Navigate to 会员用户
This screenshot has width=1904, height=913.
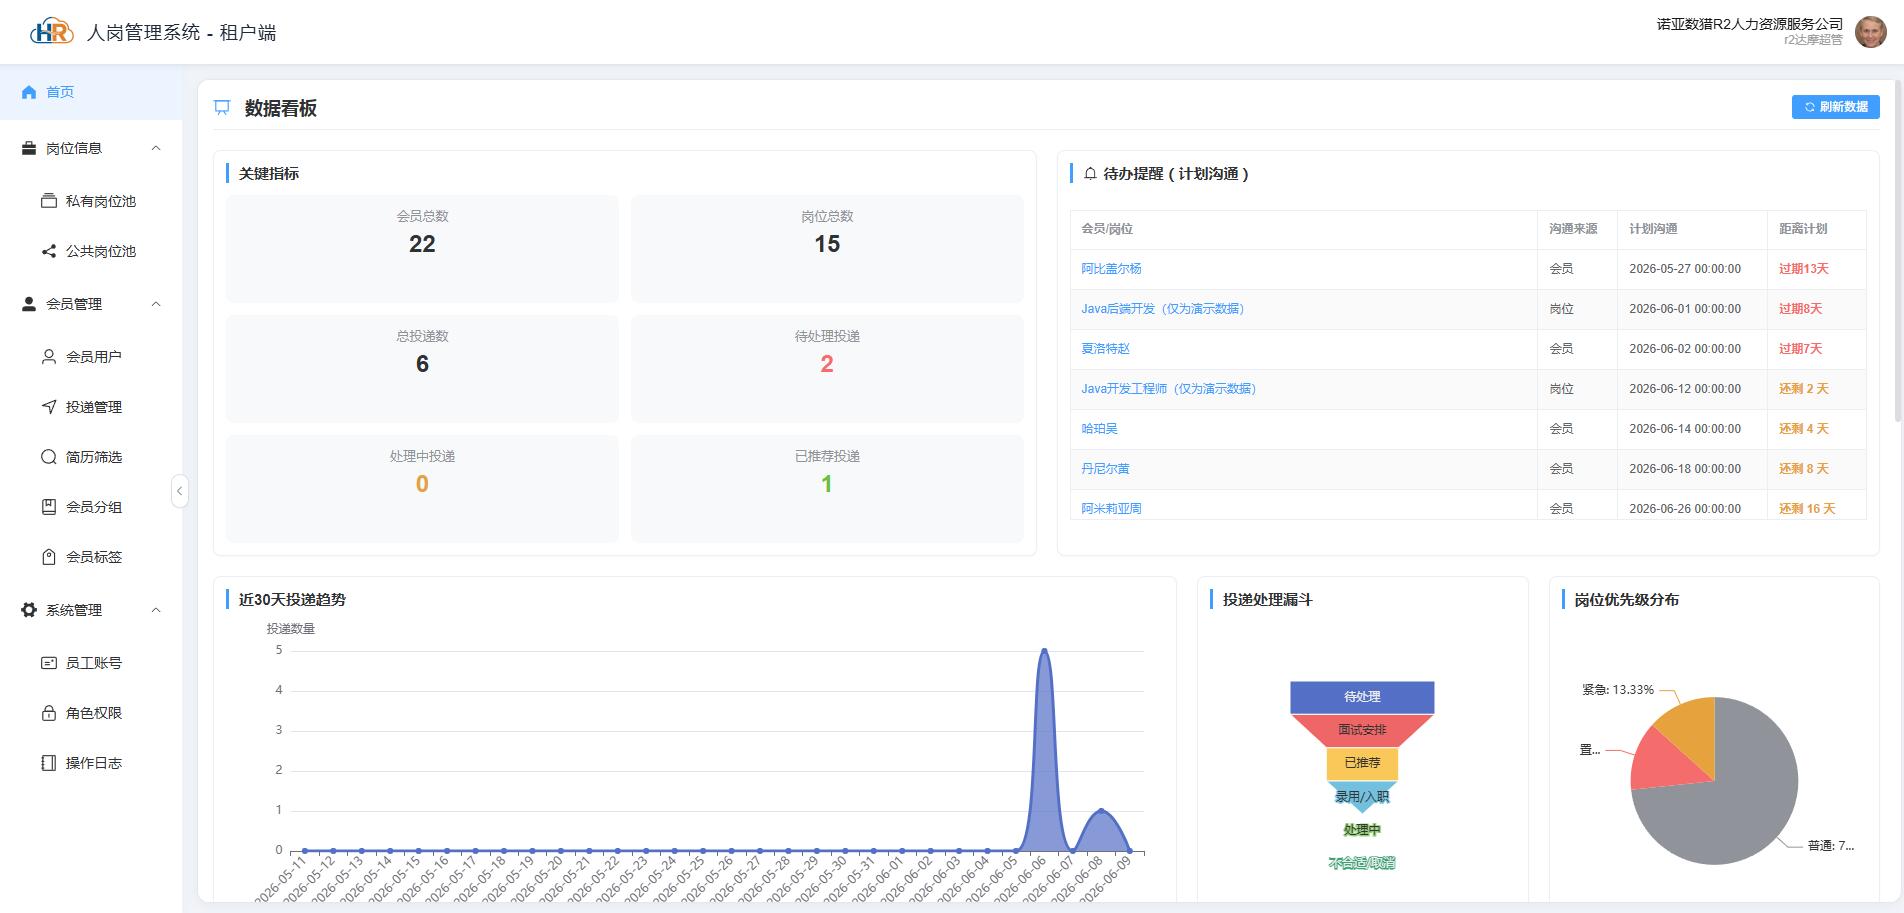click(x=91, y=357)
